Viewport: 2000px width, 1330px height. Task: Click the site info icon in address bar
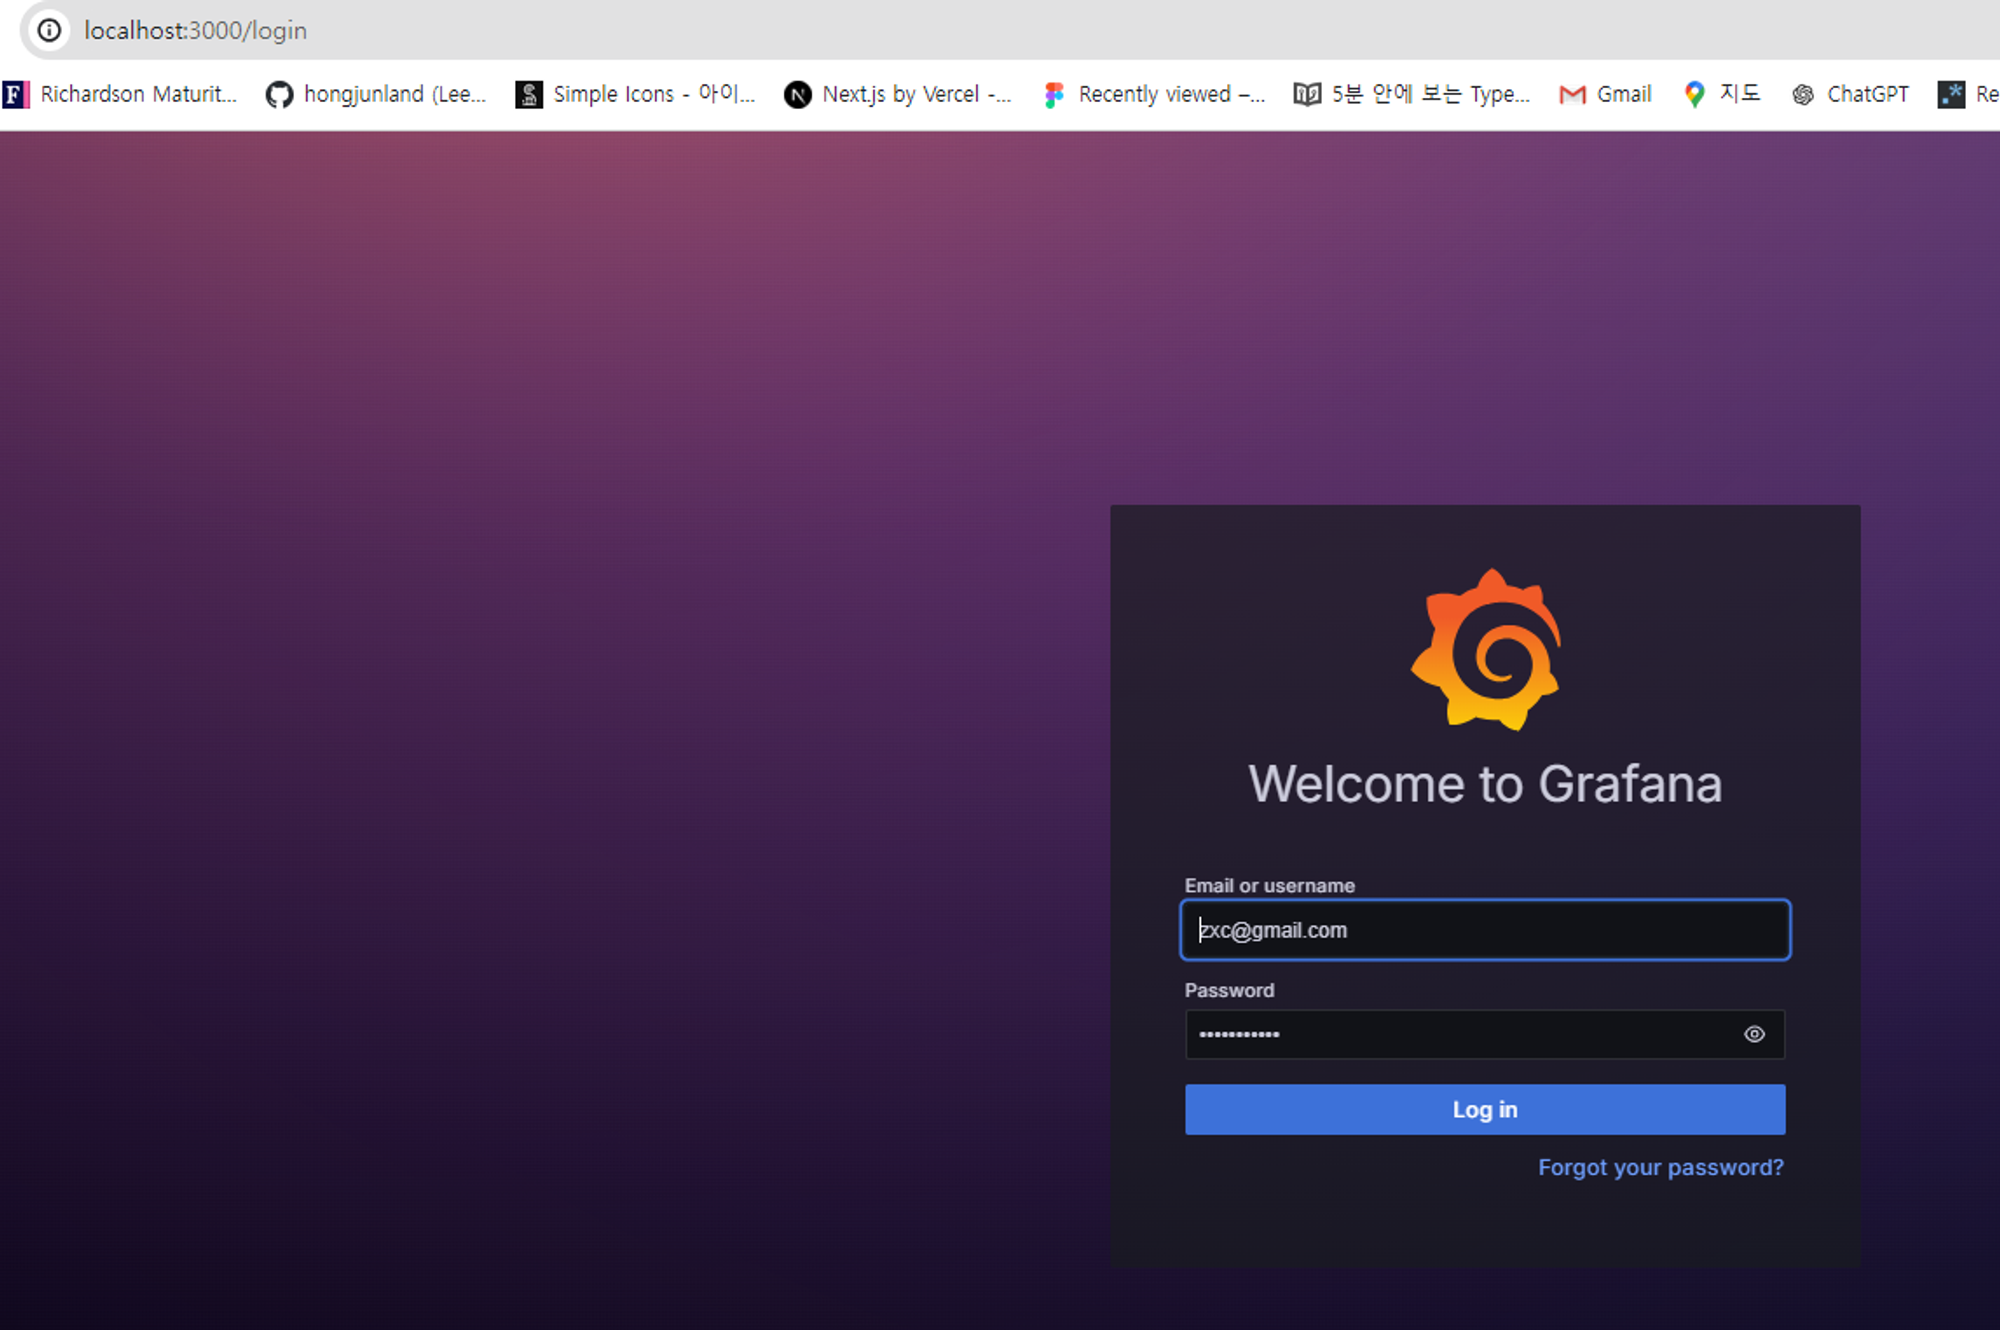(49, 31)
